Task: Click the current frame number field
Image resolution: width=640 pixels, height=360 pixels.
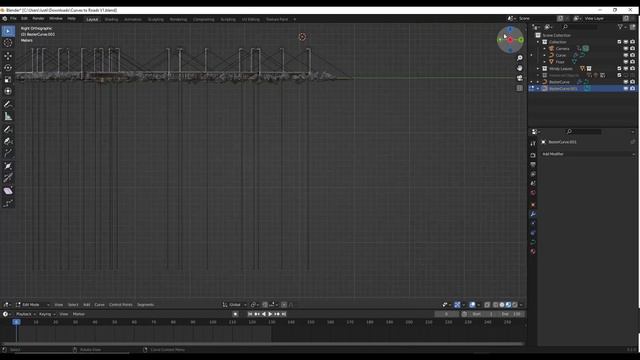Action: pos(447,314)
